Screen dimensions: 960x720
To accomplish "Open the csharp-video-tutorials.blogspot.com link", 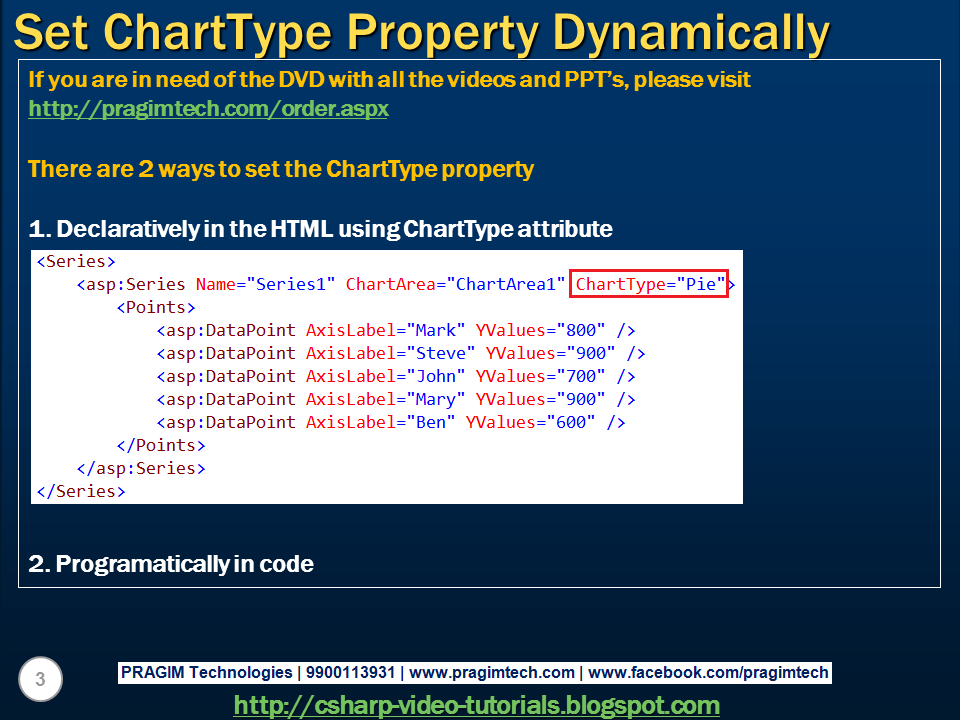I will (x=477, y=705).
